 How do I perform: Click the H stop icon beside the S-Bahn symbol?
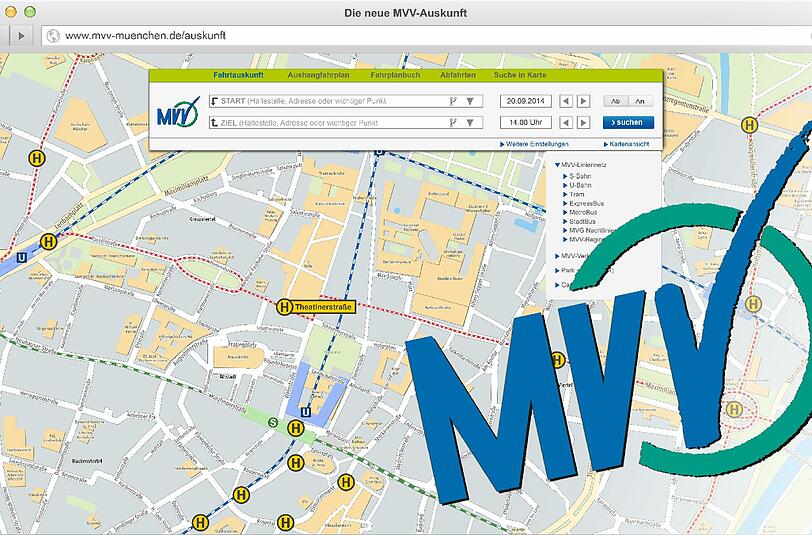(x=296, y=428)
